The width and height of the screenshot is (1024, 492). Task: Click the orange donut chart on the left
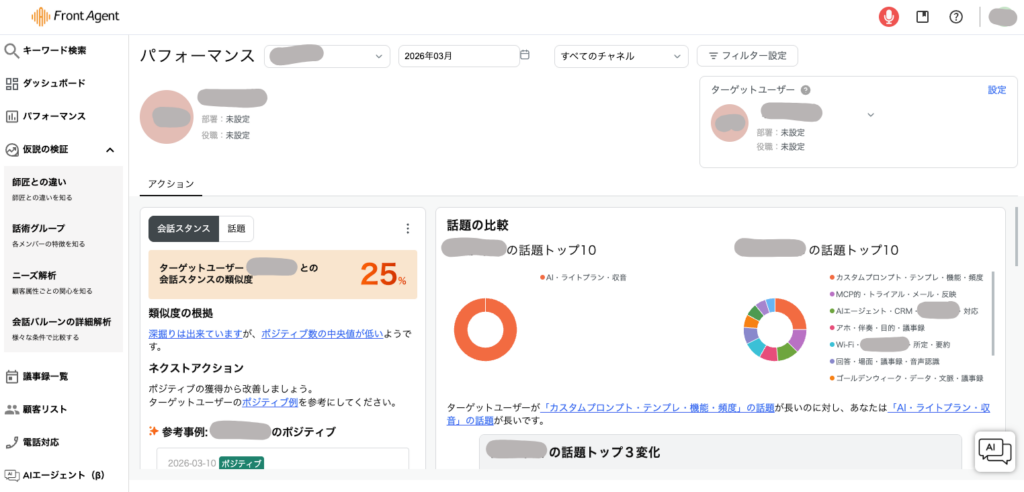pyautogui.click(x=485, y=330)
